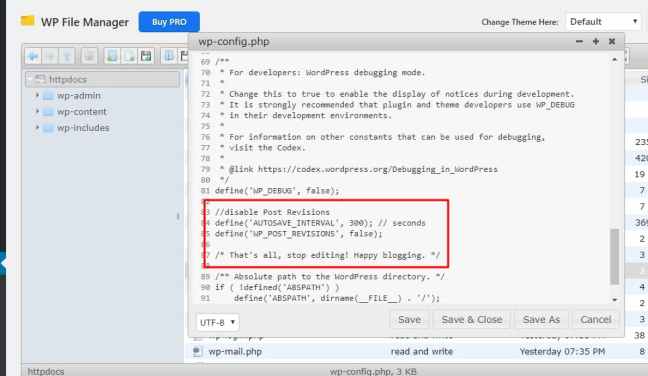648x376 pixels.
Task: Click in the AUTOSAVE_INTERVAL define line
Action: click(320, 223)
